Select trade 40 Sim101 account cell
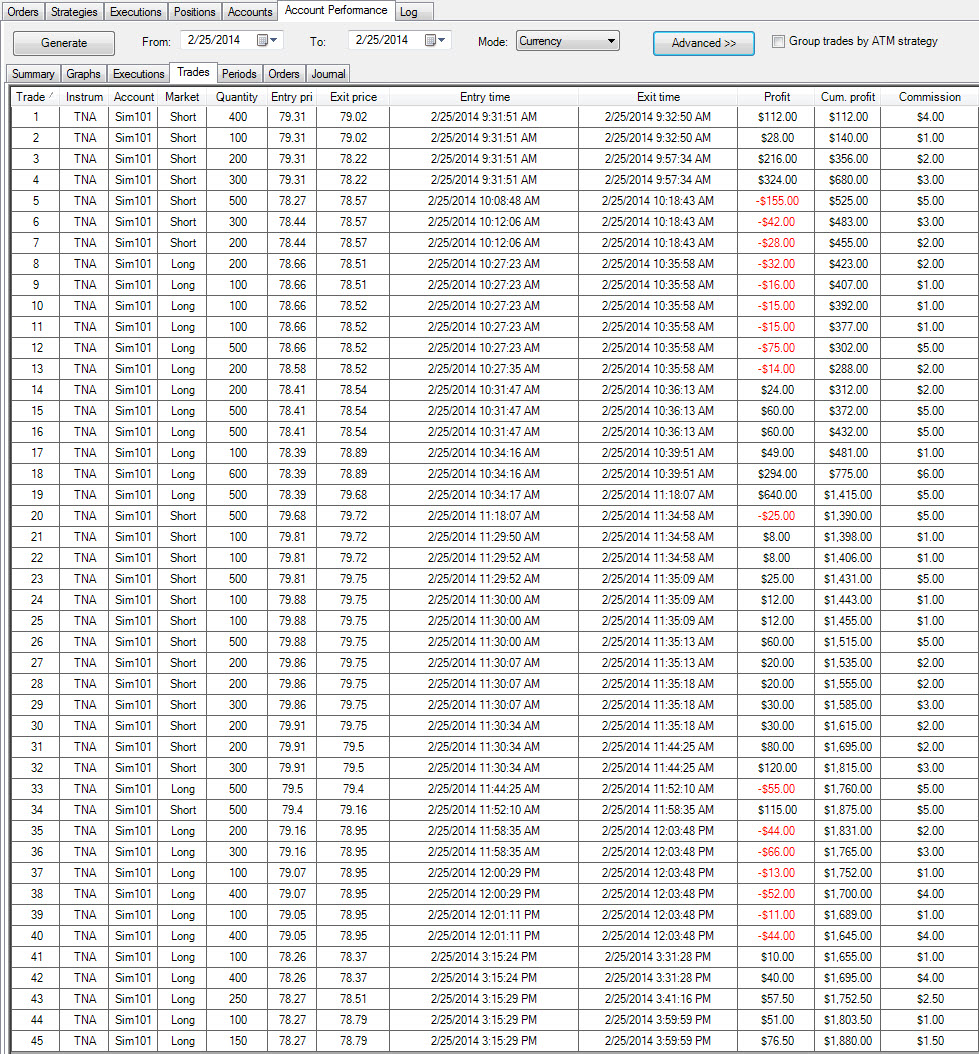Image resolution: width=979 pixels, height=1054 pixels. point(133,936)
